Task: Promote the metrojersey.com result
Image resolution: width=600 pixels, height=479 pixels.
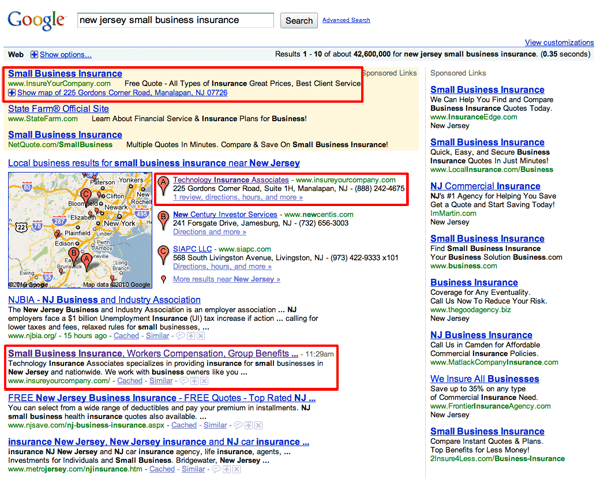Action: click(227, 469)
